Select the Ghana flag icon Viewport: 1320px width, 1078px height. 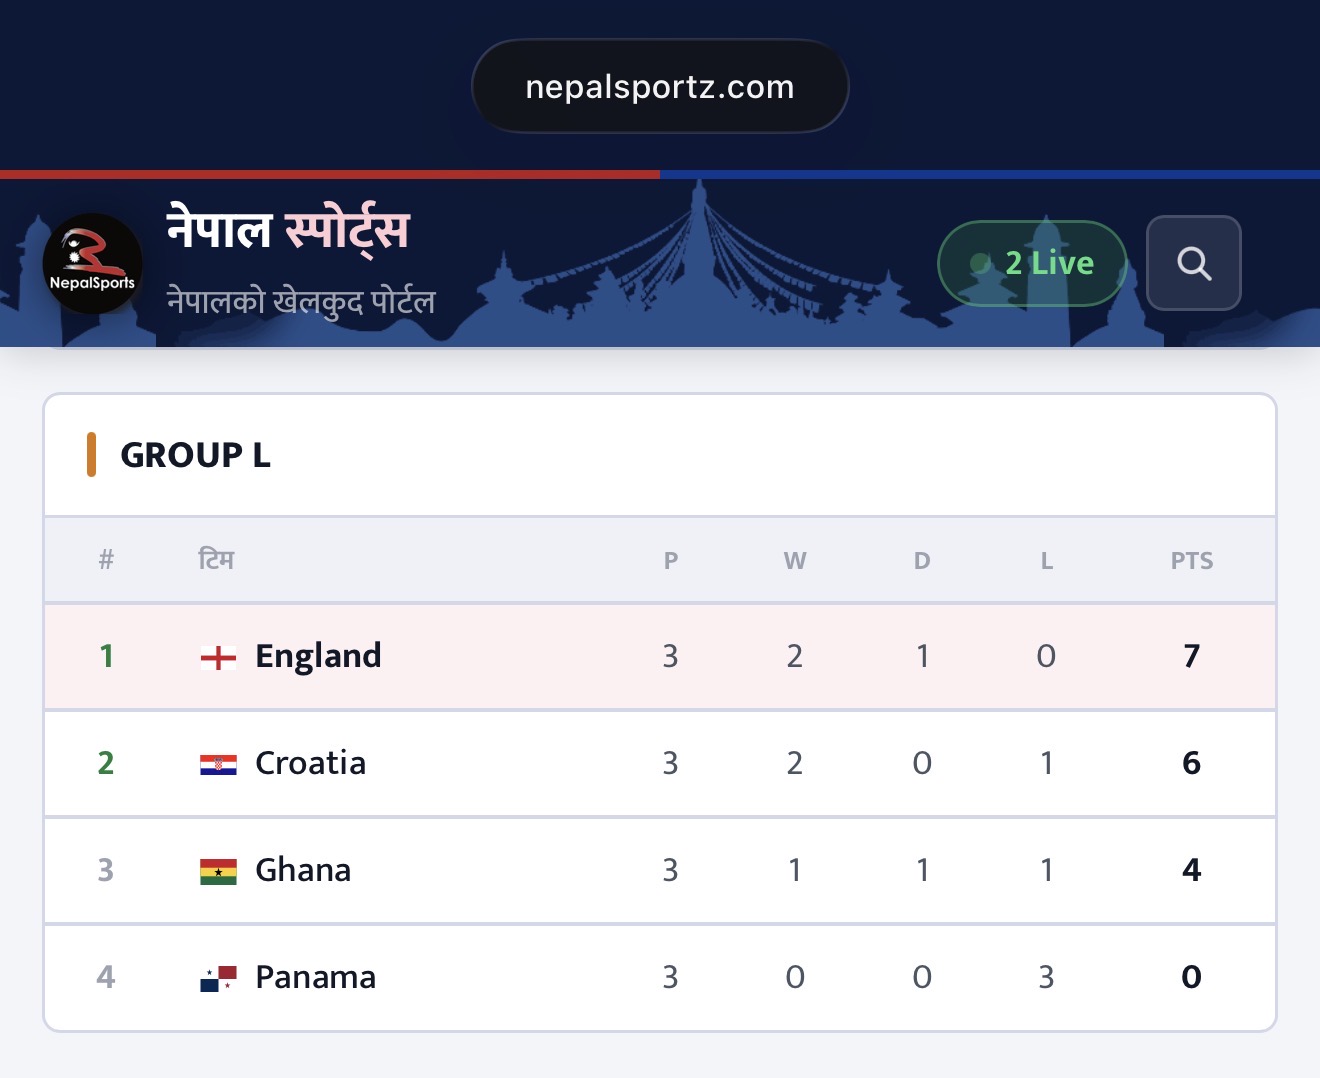coord(218,872)
